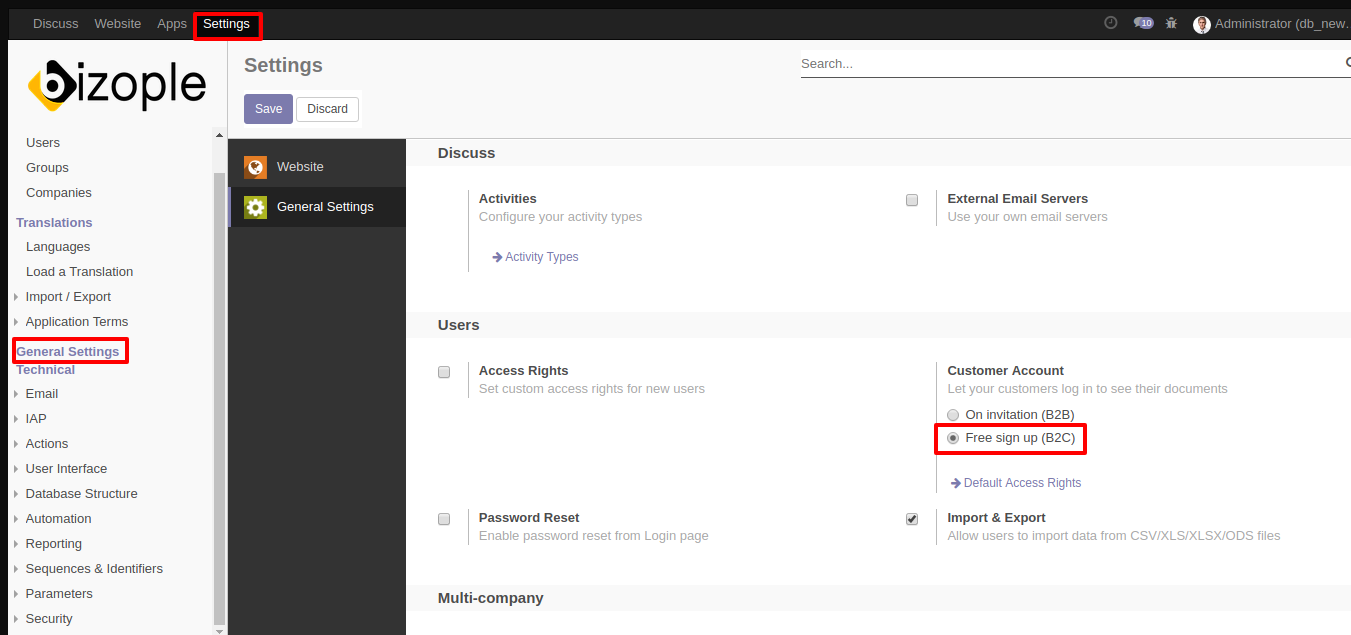Click the Website globe icon
The image size is (1351, 635).
[x=255, y=167]
